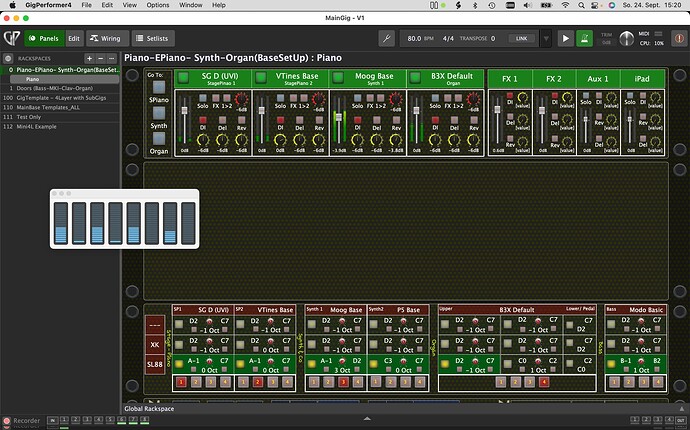Viewport: 690px width, 430px height.
Task: Select the Piano variation
Action: 64,79
